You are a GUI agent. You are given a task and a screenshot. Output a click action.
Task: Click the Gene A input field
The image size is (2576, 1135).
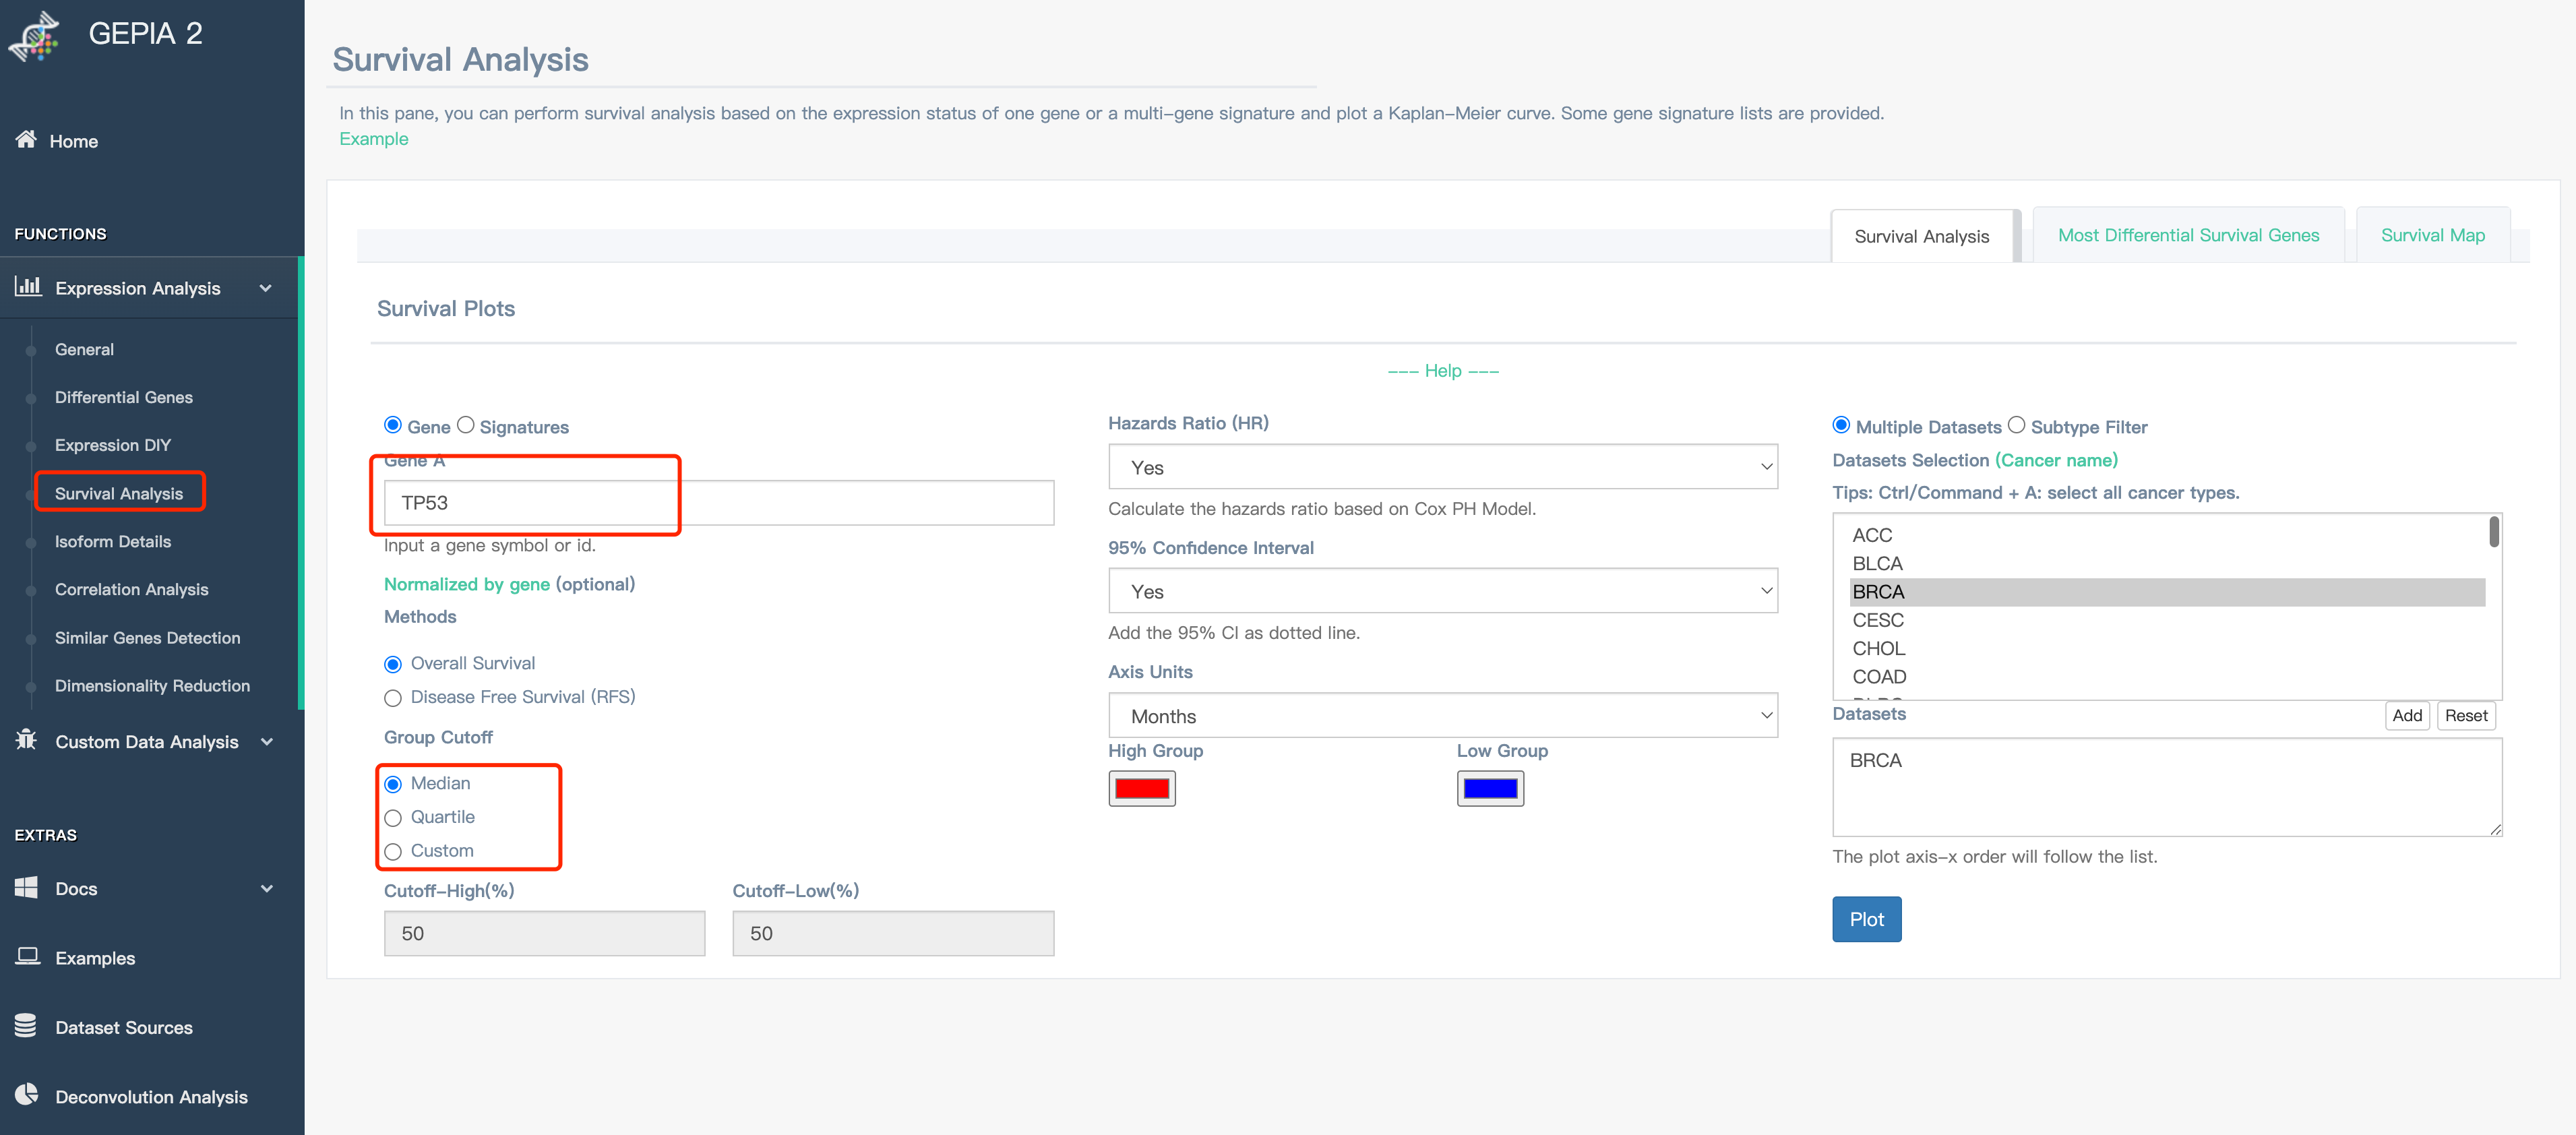click(x=718, y=503)
